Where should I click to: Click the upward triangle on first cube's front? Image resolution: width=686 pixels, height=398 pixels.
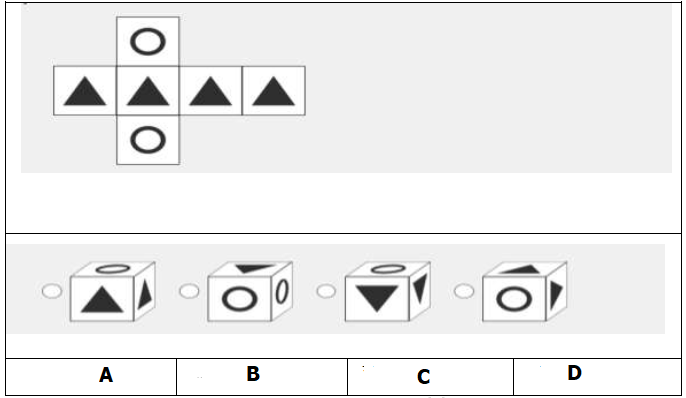pyautogui.click(x=102, y=300)
